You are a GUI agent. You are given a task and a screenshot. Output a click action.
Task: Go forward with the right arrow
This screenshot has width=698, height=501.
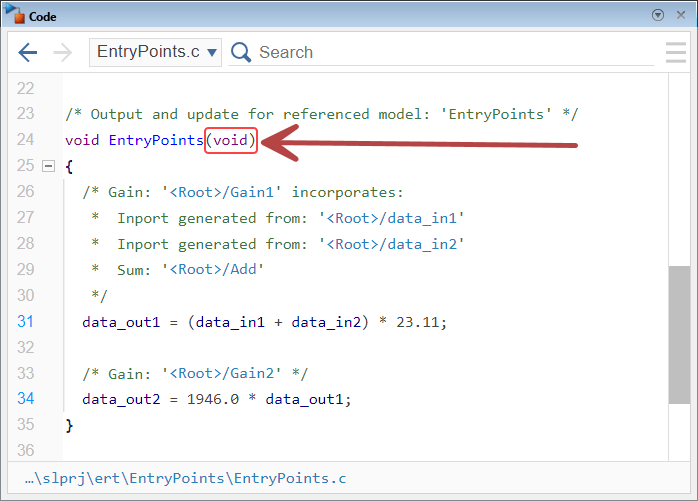62,53
